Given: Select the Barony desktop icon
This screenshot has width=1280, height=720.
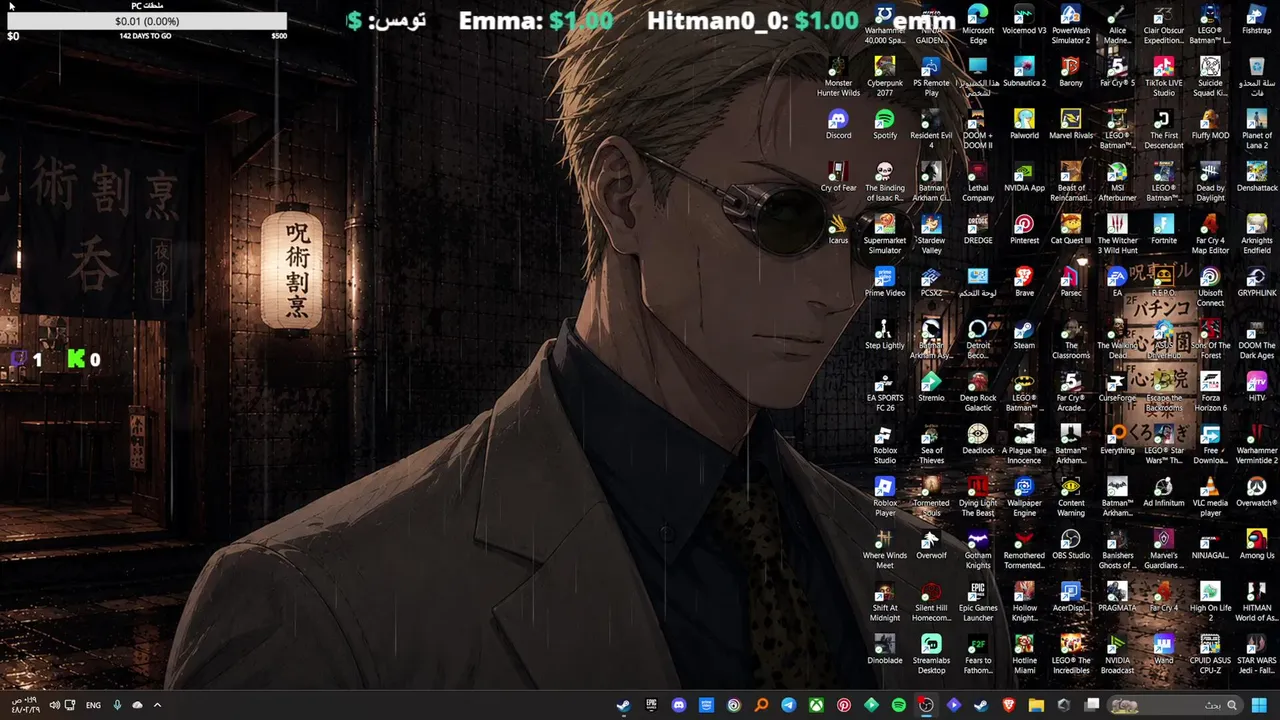Looking at the screenshot, I should (1071, 72).
